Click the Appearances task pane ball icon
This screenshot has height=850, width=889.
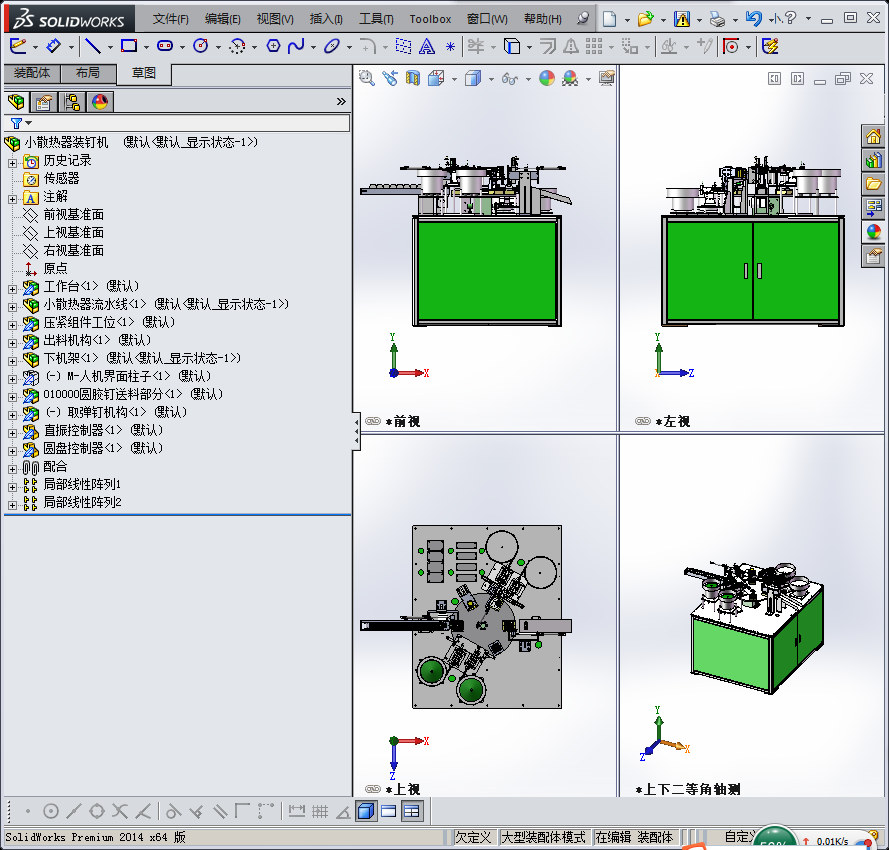coord(874,232)
